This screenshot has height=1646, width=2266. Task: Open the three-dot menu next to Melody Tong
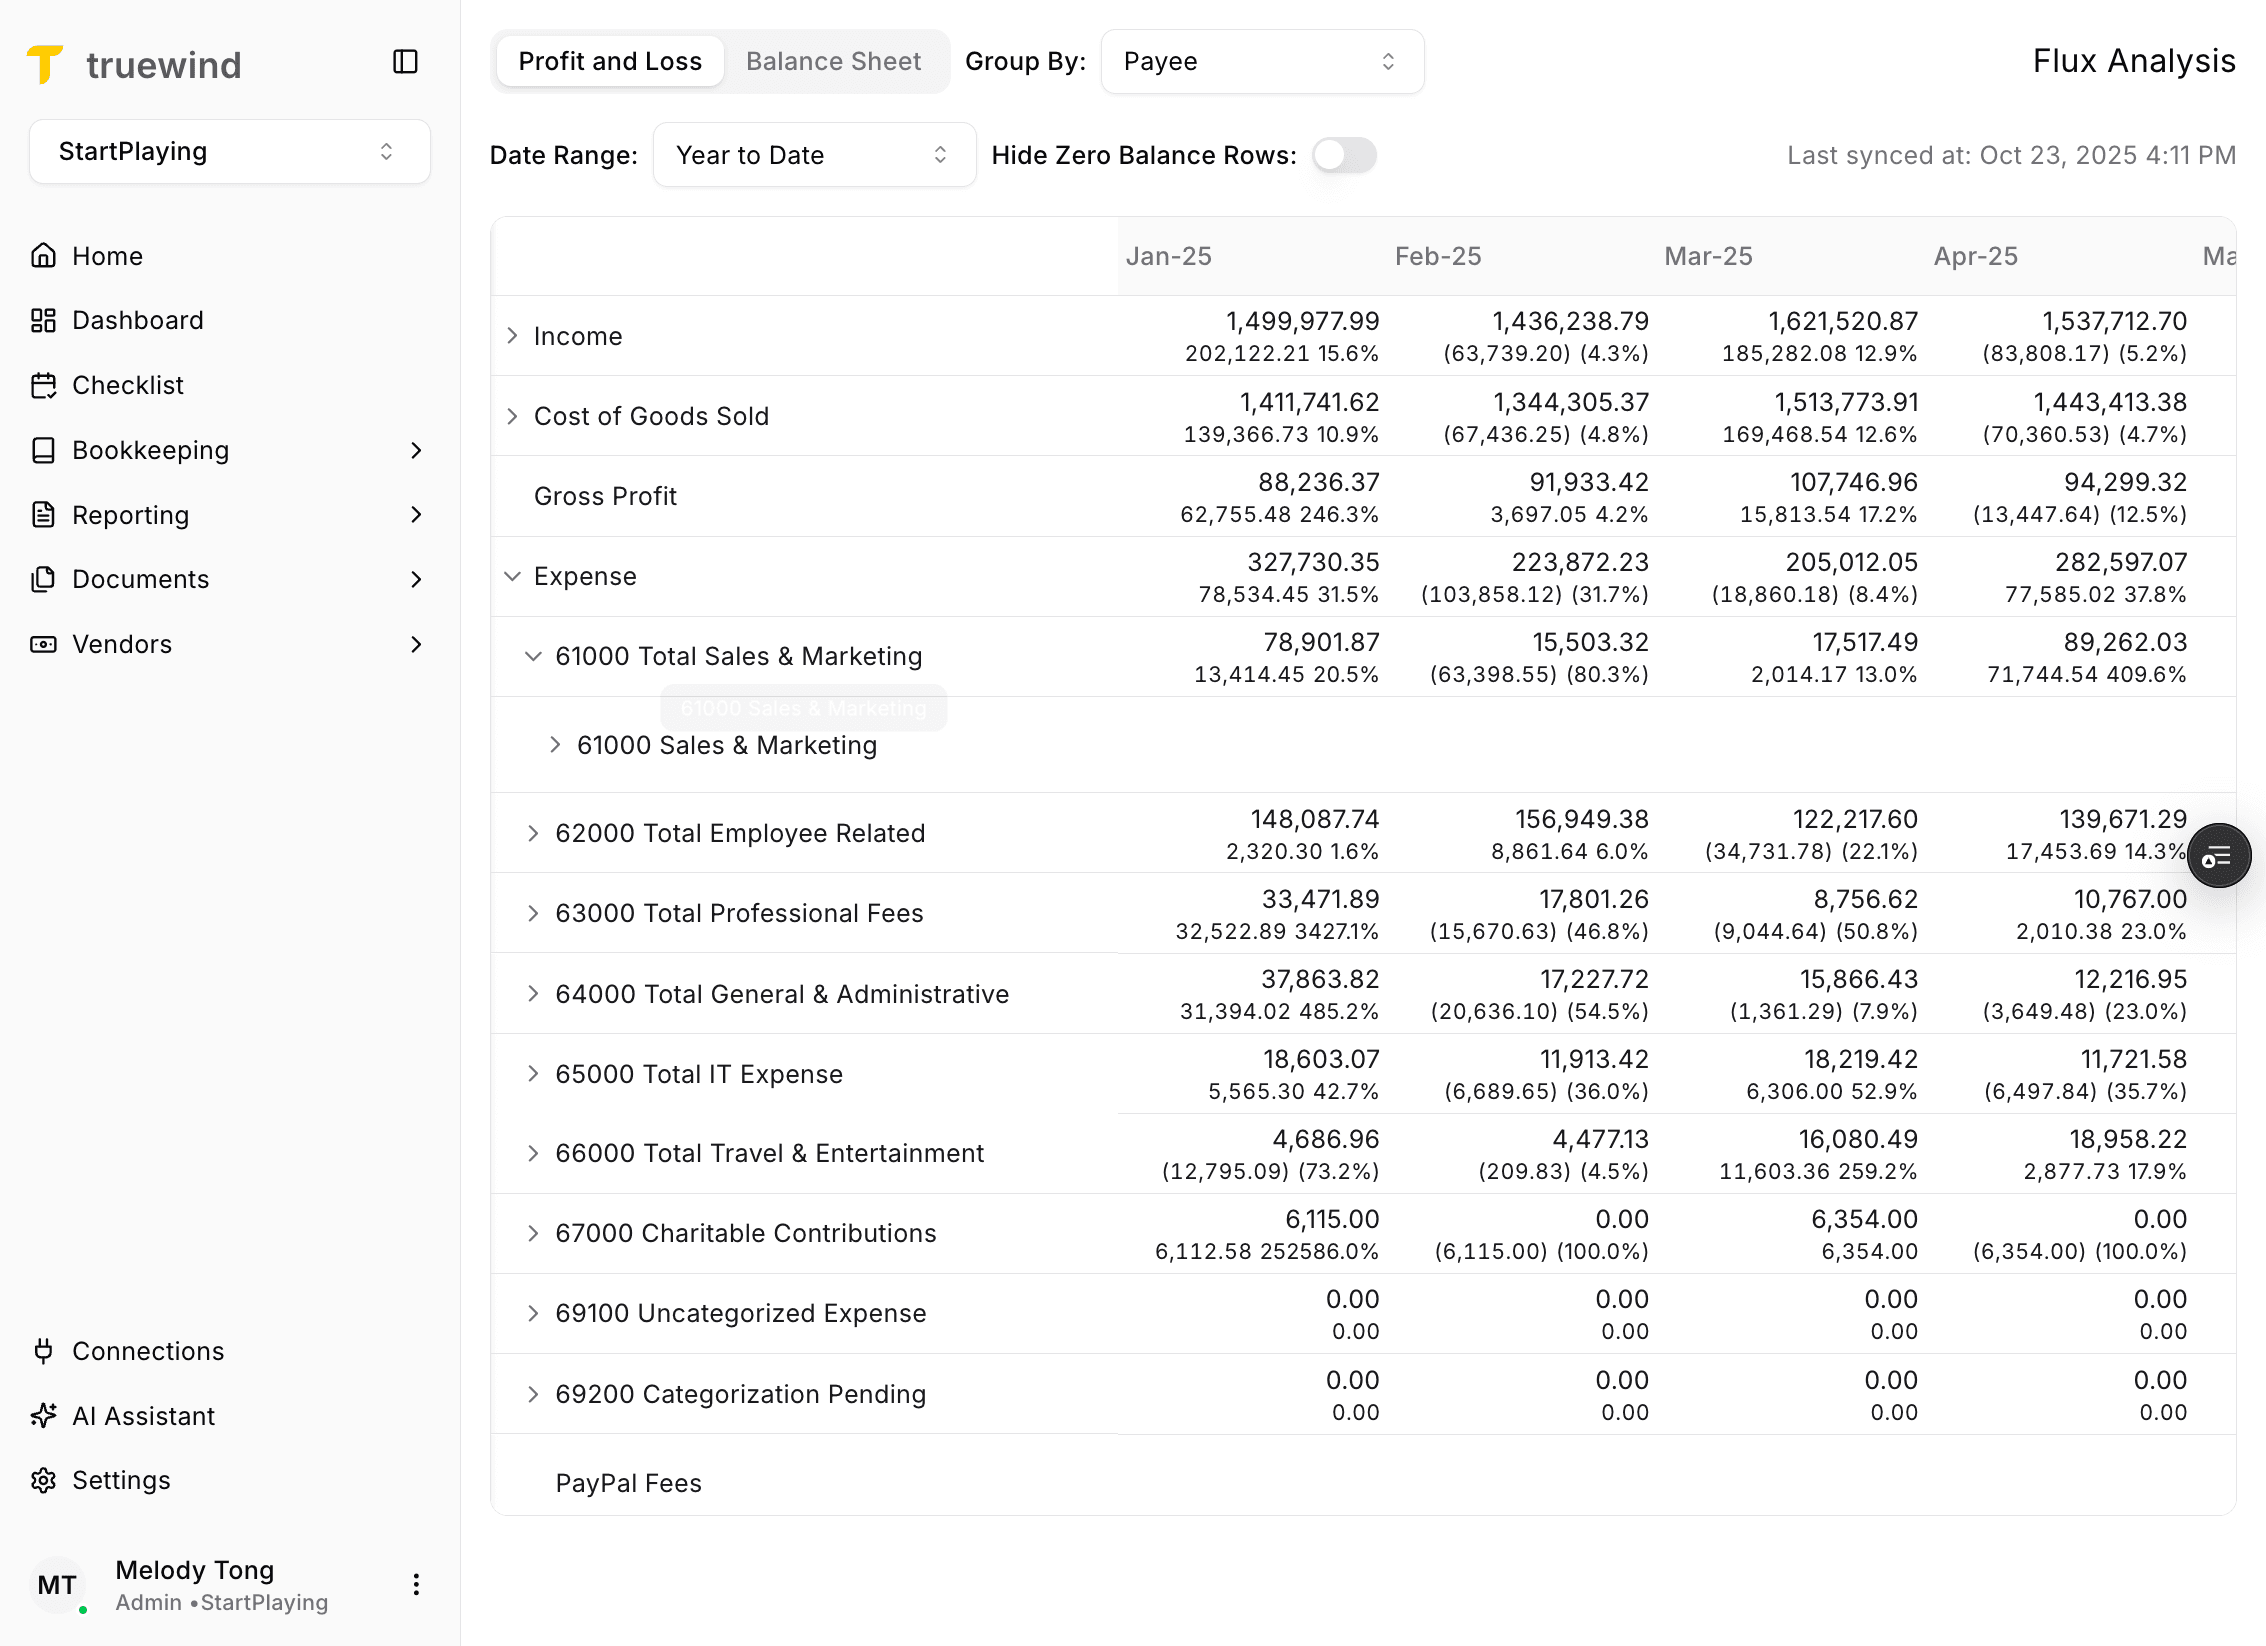pos(416,1584)
